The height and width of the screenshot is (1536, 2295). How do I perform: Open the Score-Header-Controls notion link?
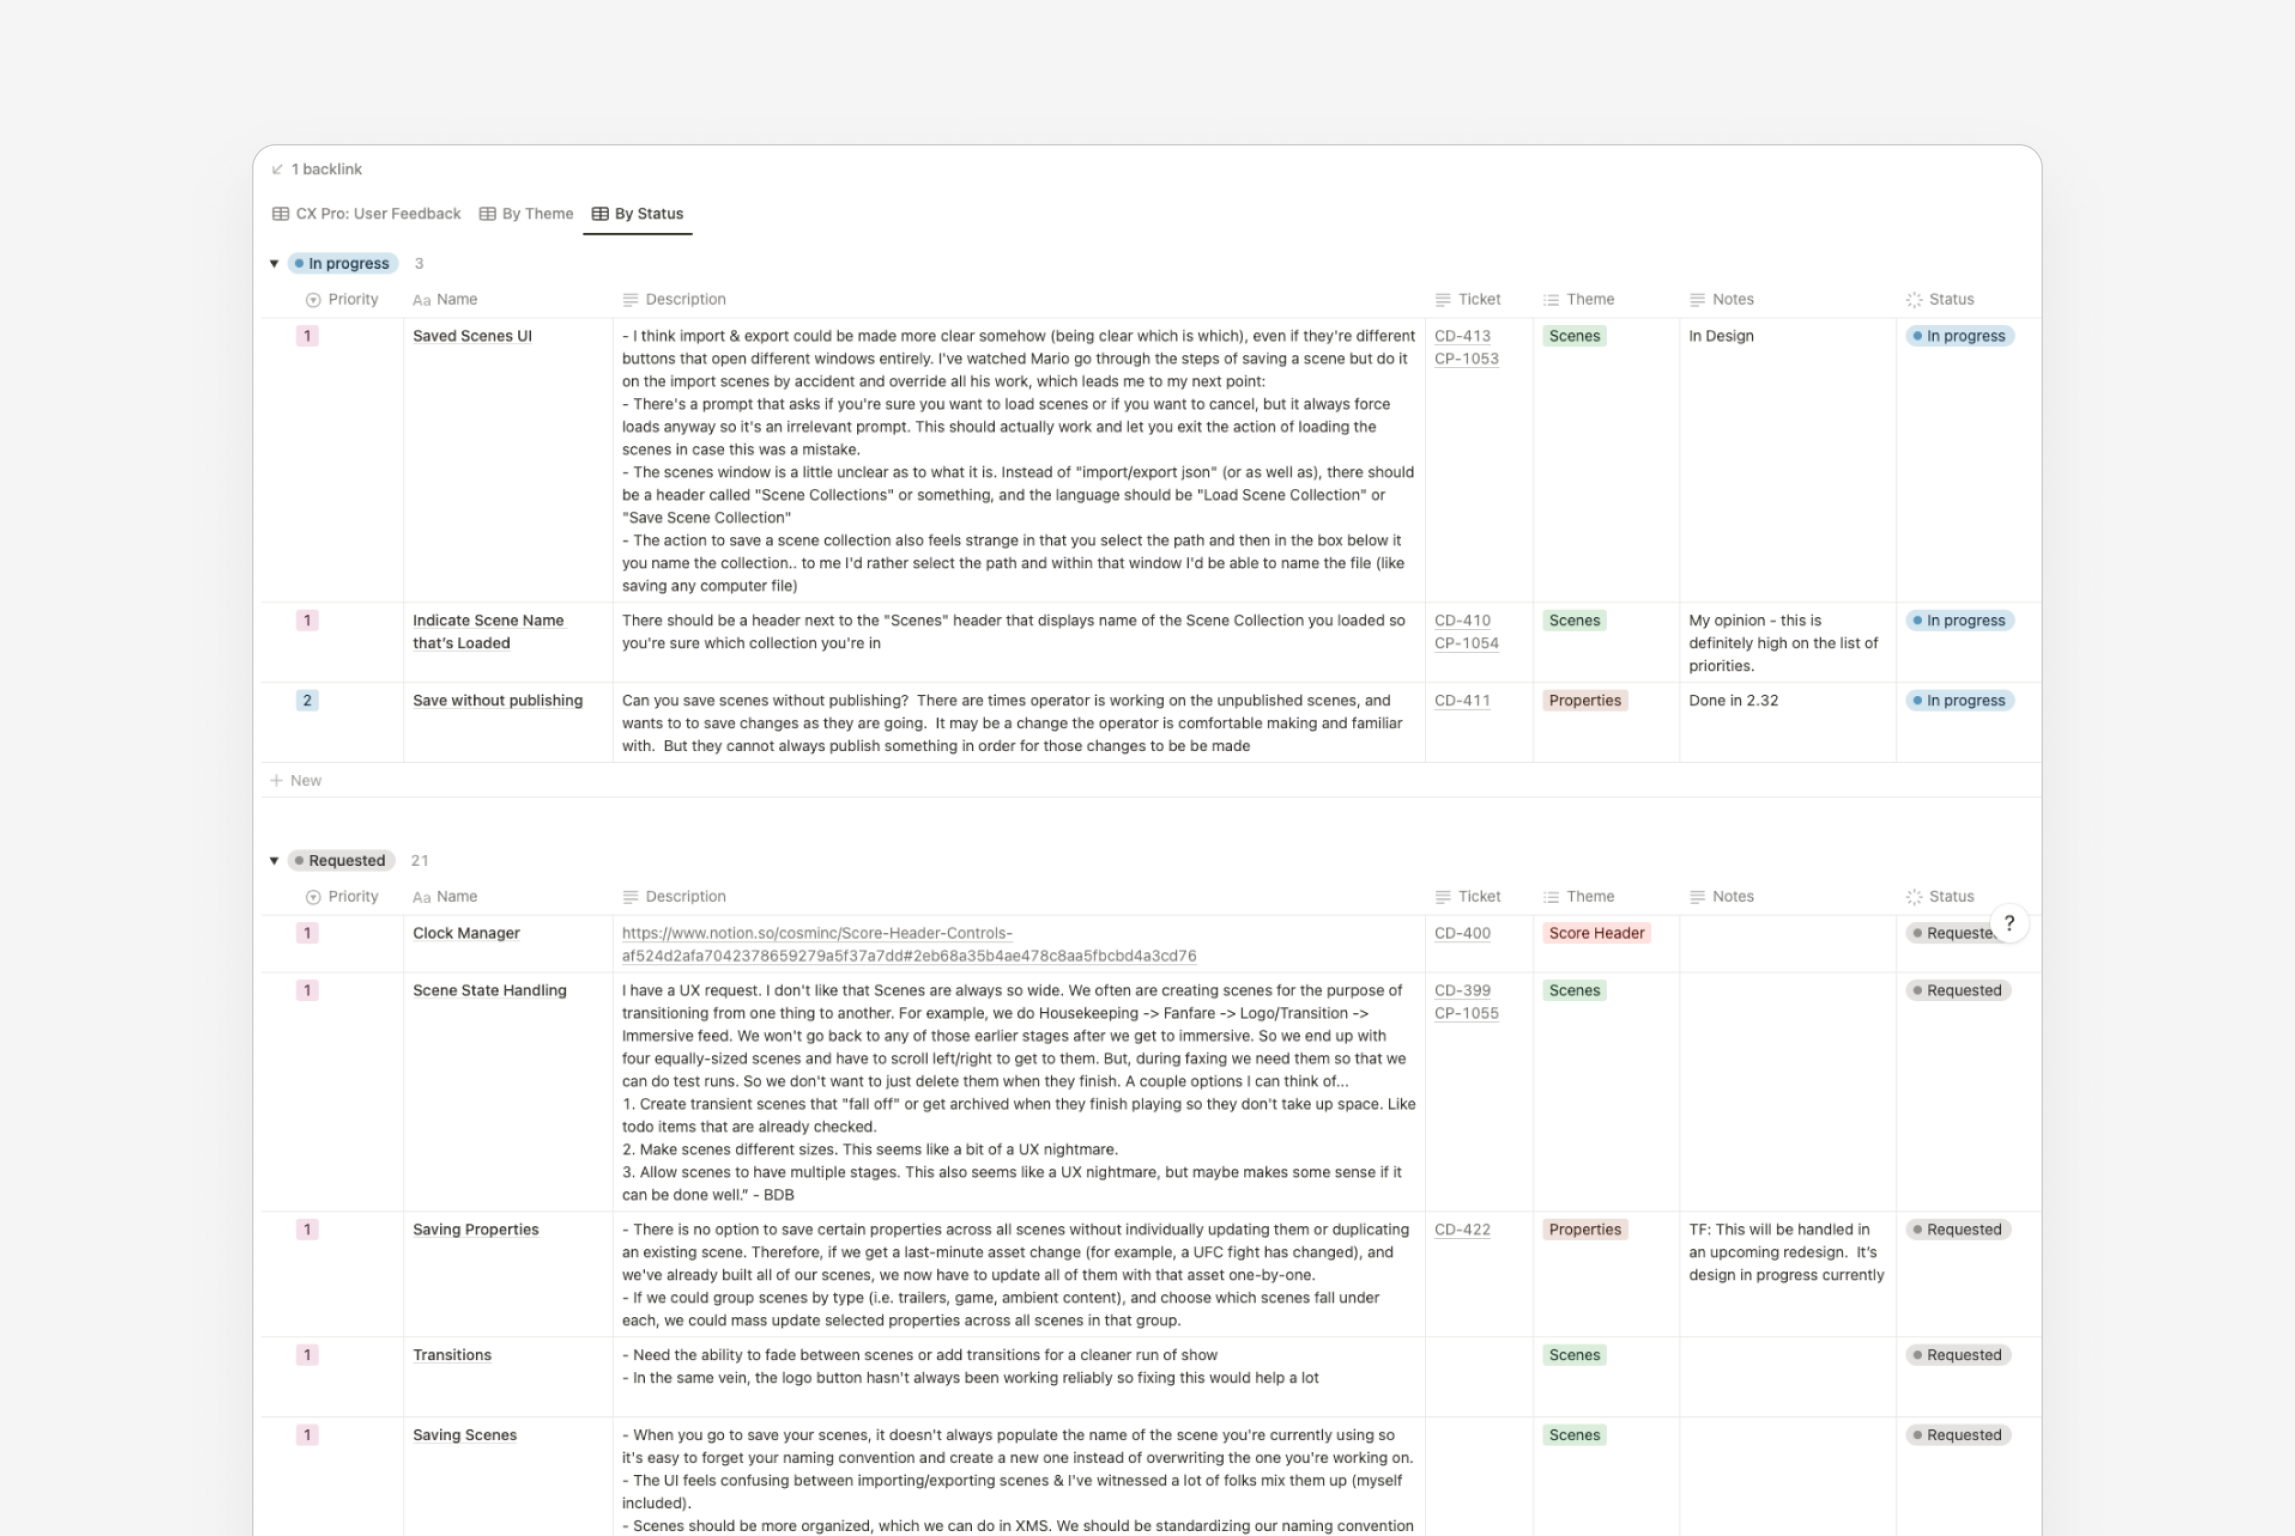coord(816,933)
